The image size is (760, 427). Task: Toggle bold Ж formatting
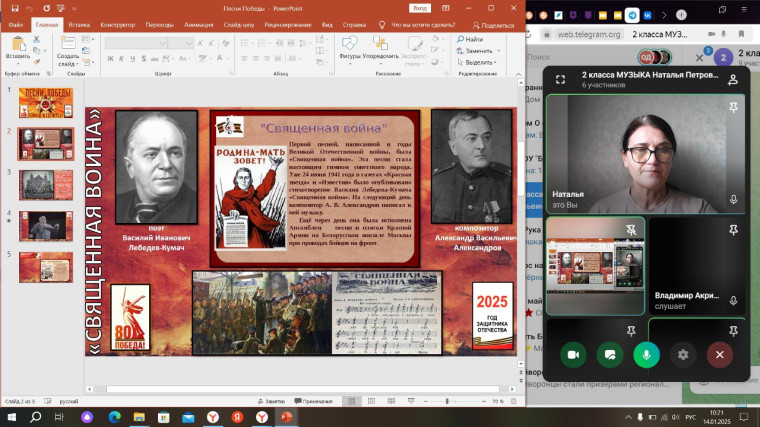[x=110, y=59]
